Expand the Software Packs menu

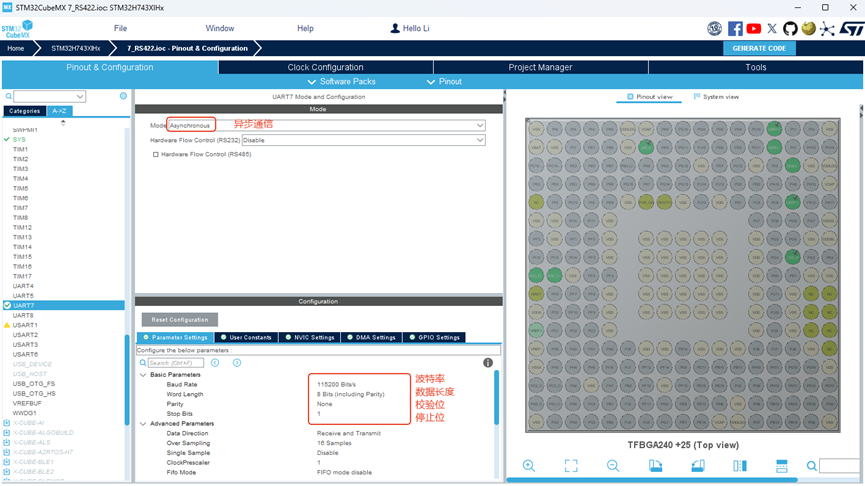coord(341,82)
